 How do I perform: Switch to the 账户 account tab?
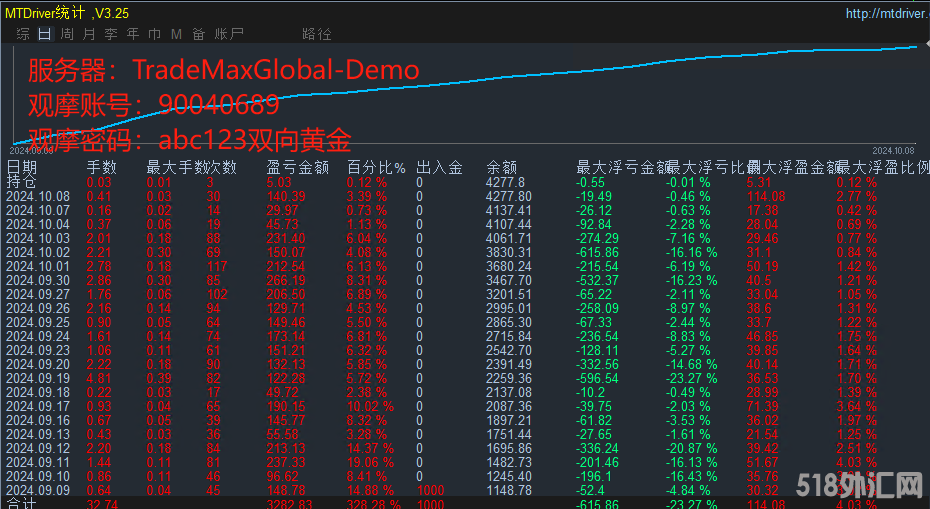pyautogui.click(x=229, y=34)
